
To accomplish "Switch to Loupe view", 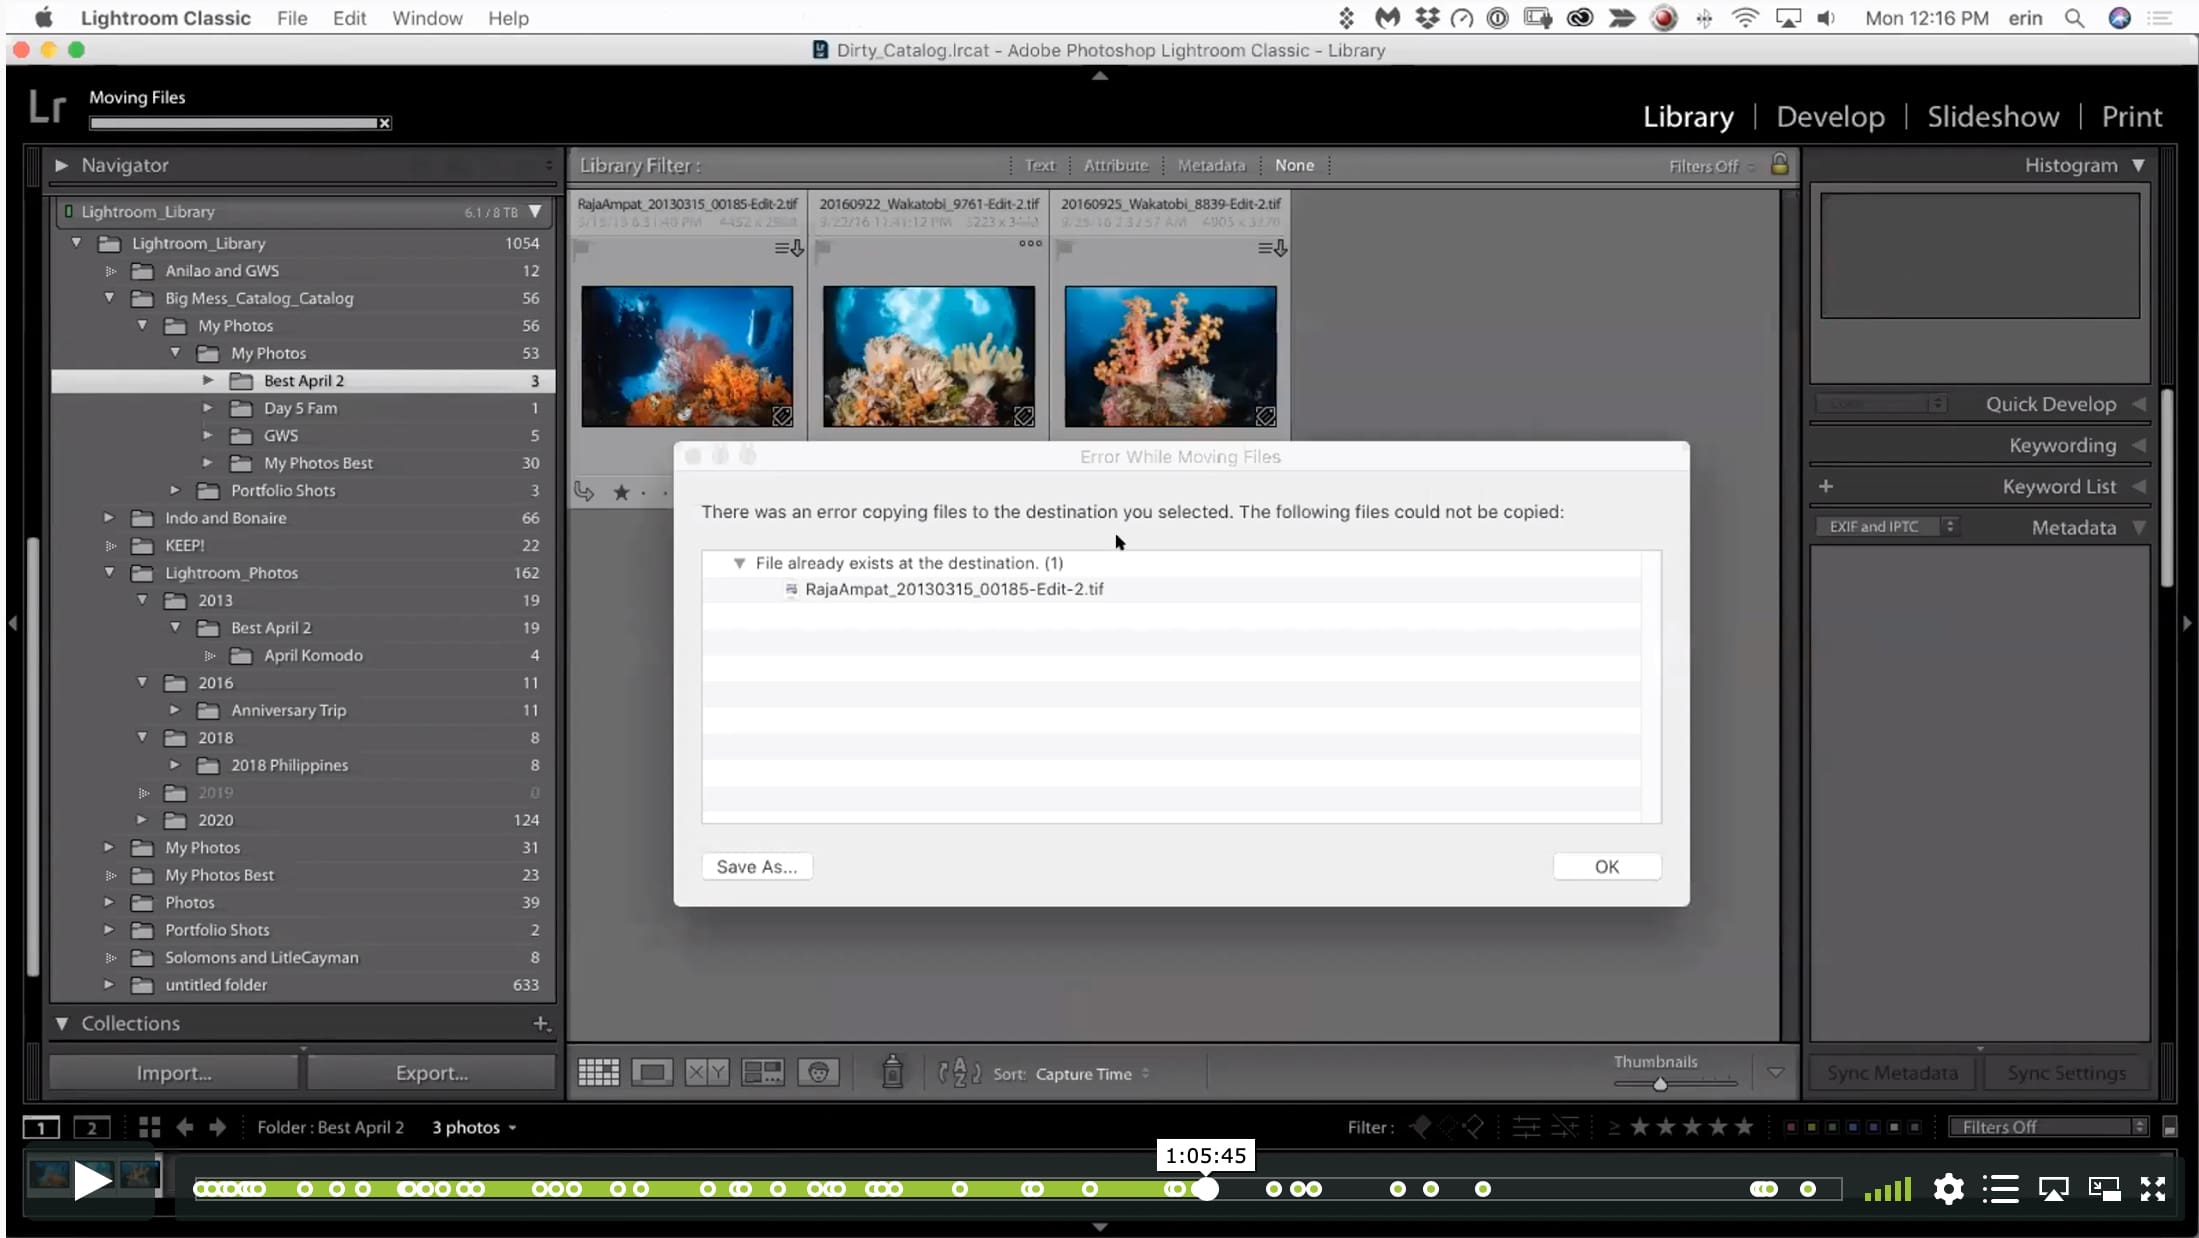I will pos(652,1073).
